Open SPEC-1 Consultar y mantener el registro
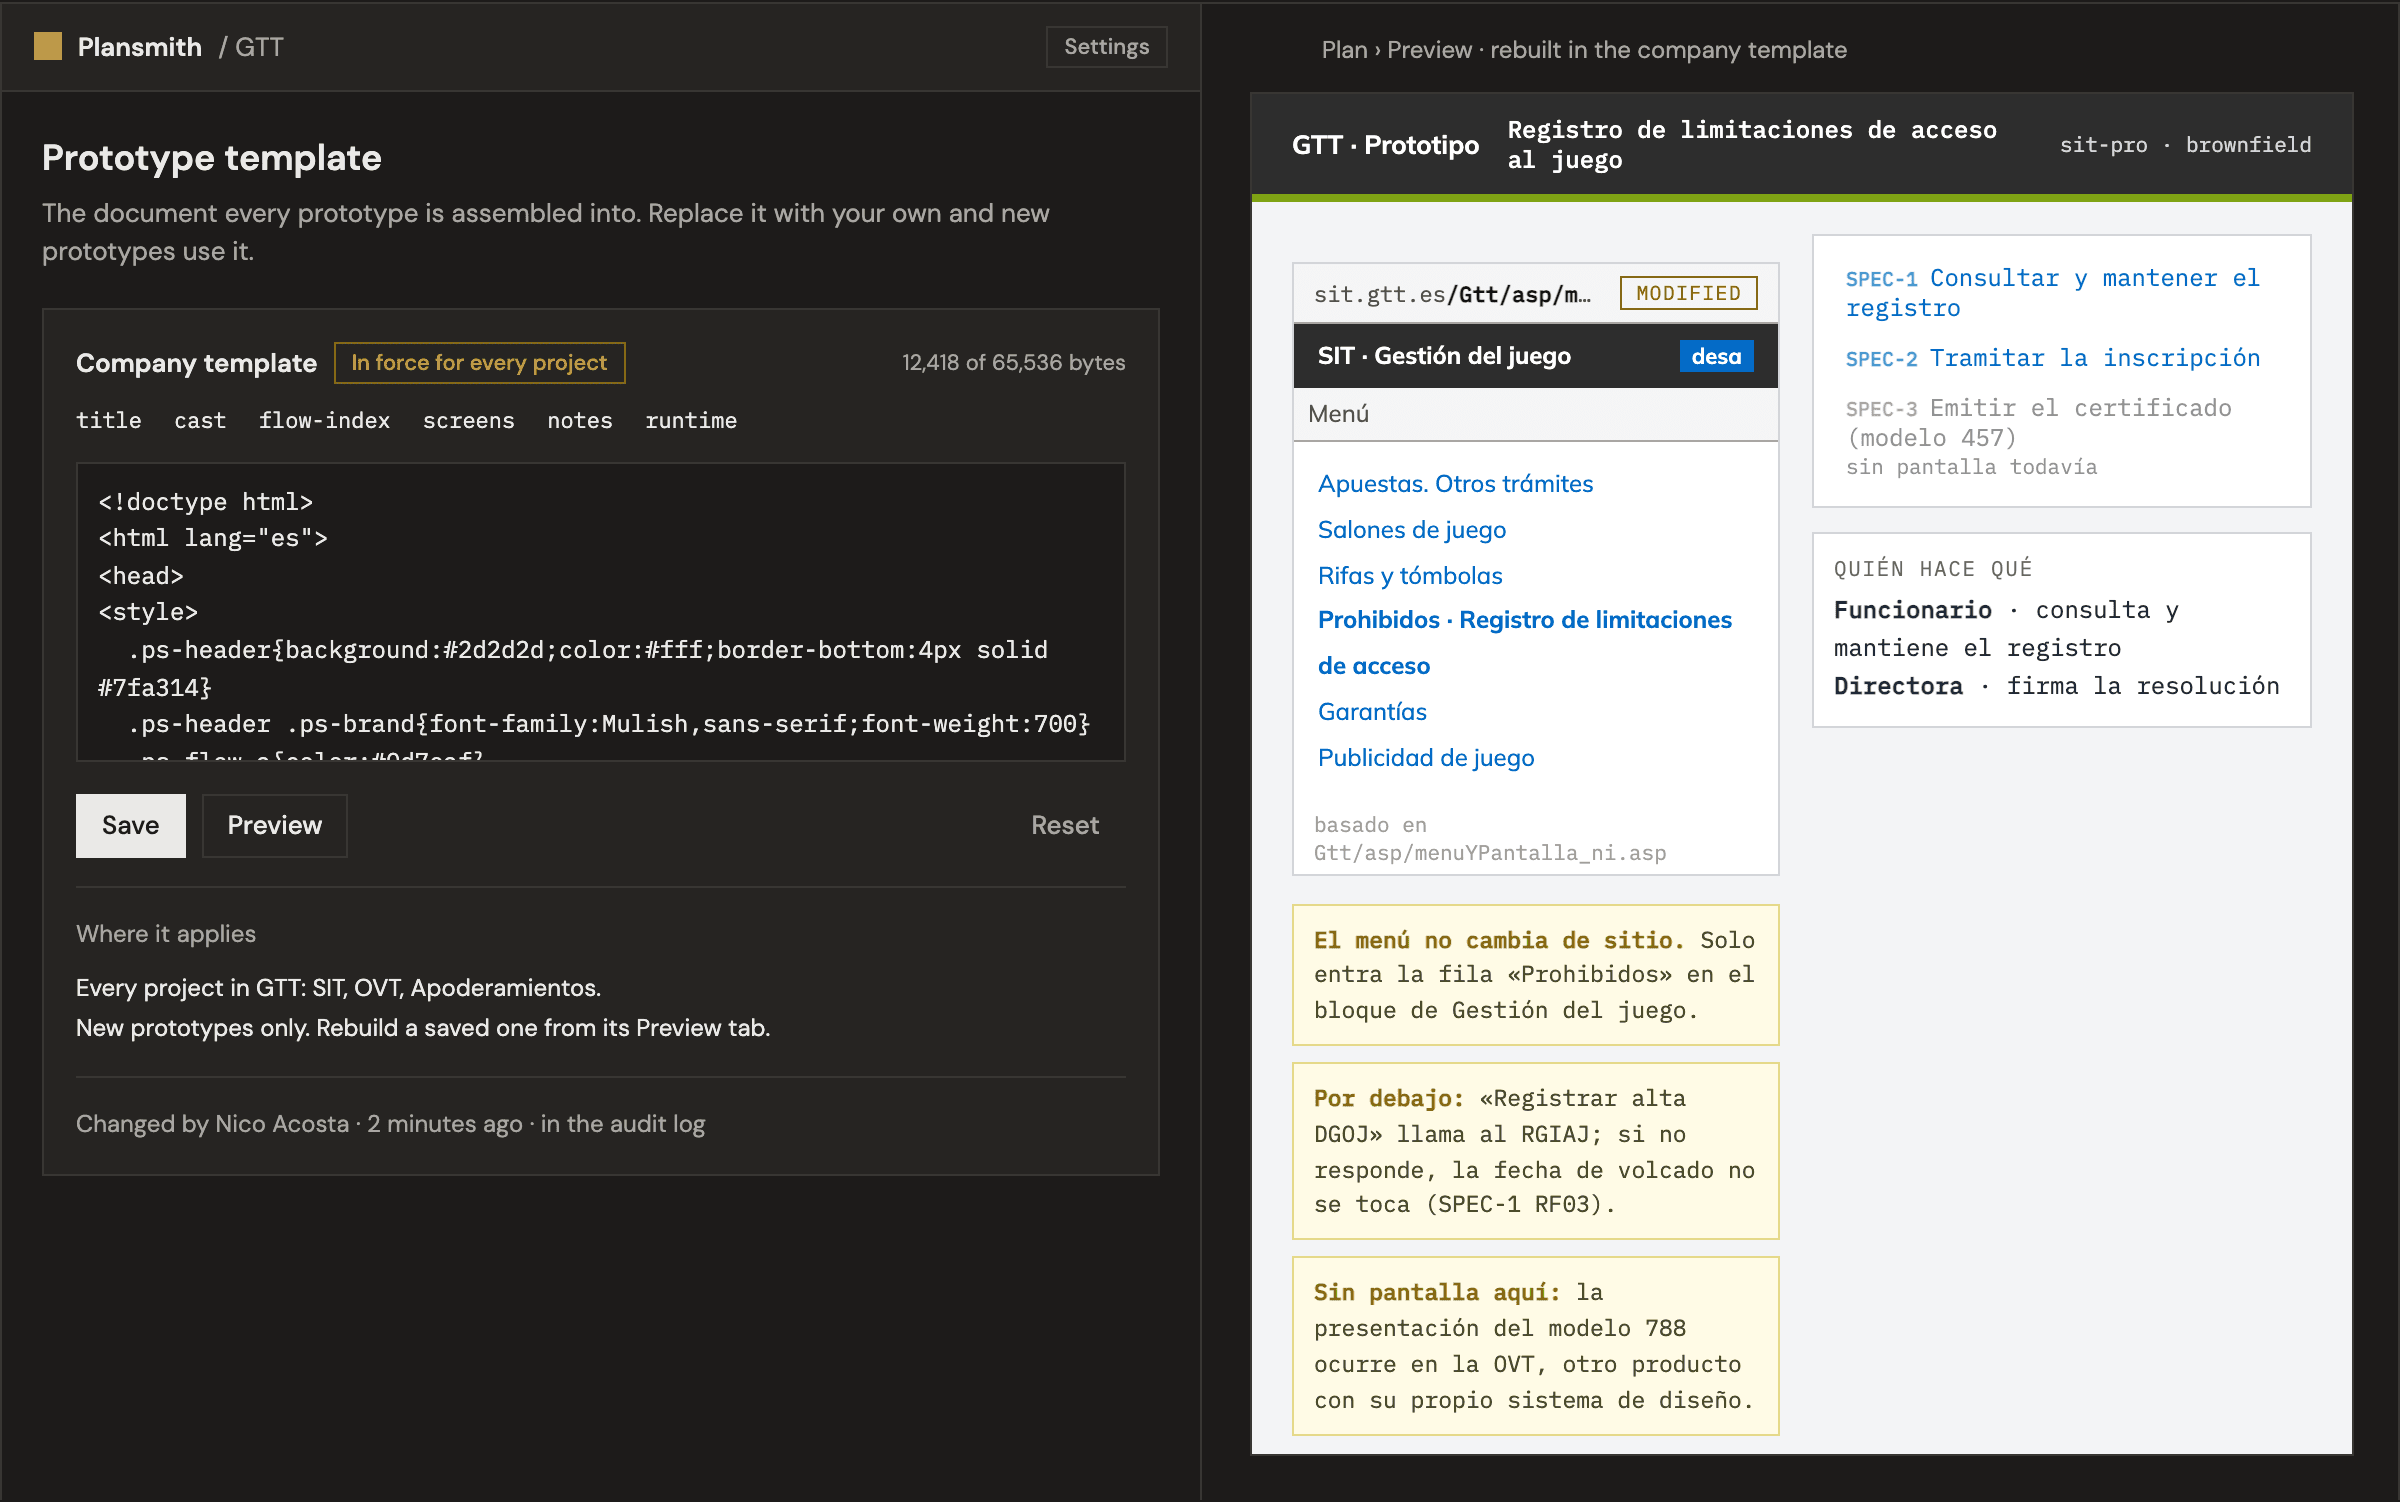 tap(2052, 293)
